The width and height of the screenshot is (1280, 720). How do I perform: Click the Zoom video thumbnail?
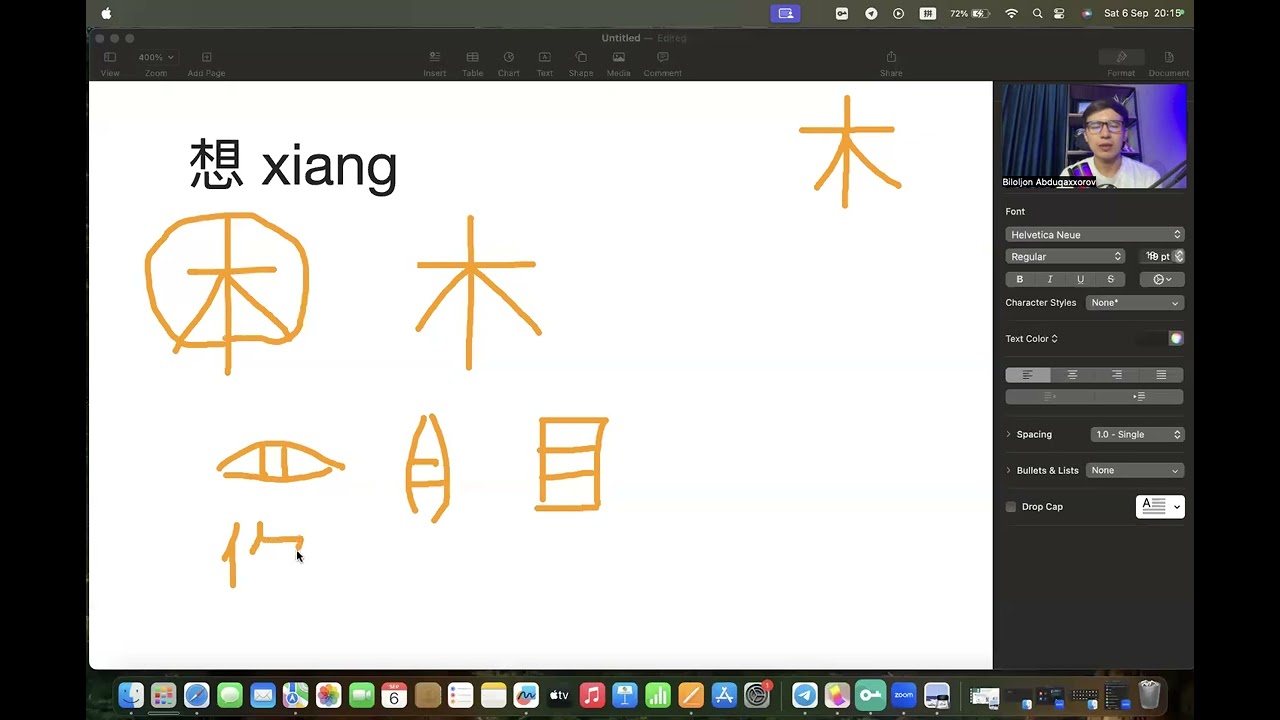[1094, 137]
